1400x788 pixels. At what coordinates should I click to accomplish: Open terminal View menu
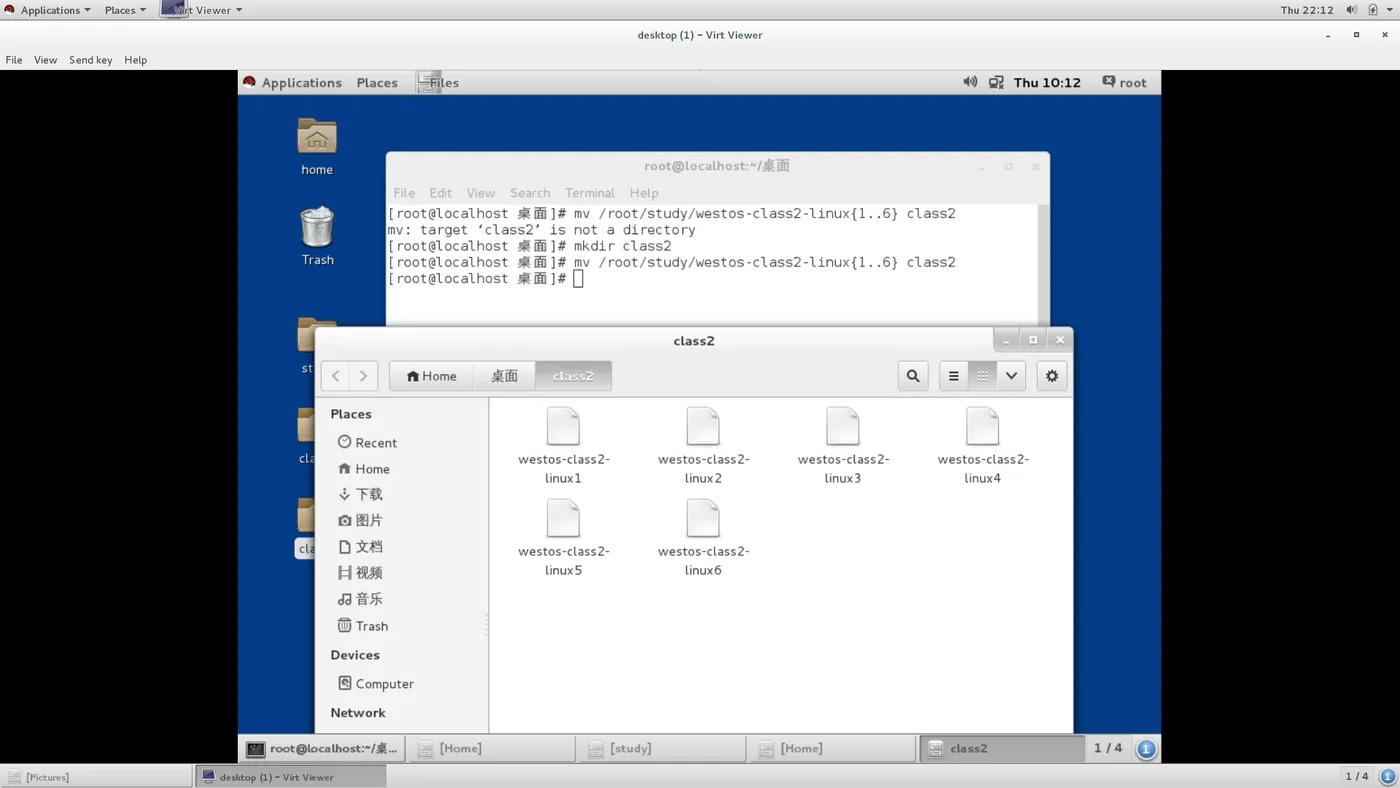[x=480, y=193]
